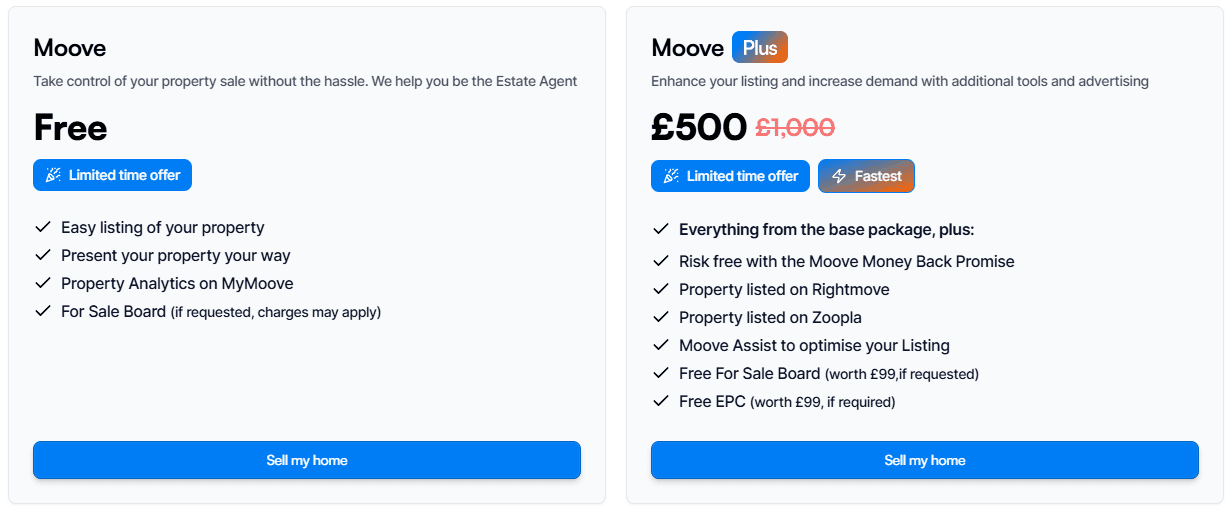
Task: Click the gradient Plus badge next to Moove
Action: tap(760, 48)
